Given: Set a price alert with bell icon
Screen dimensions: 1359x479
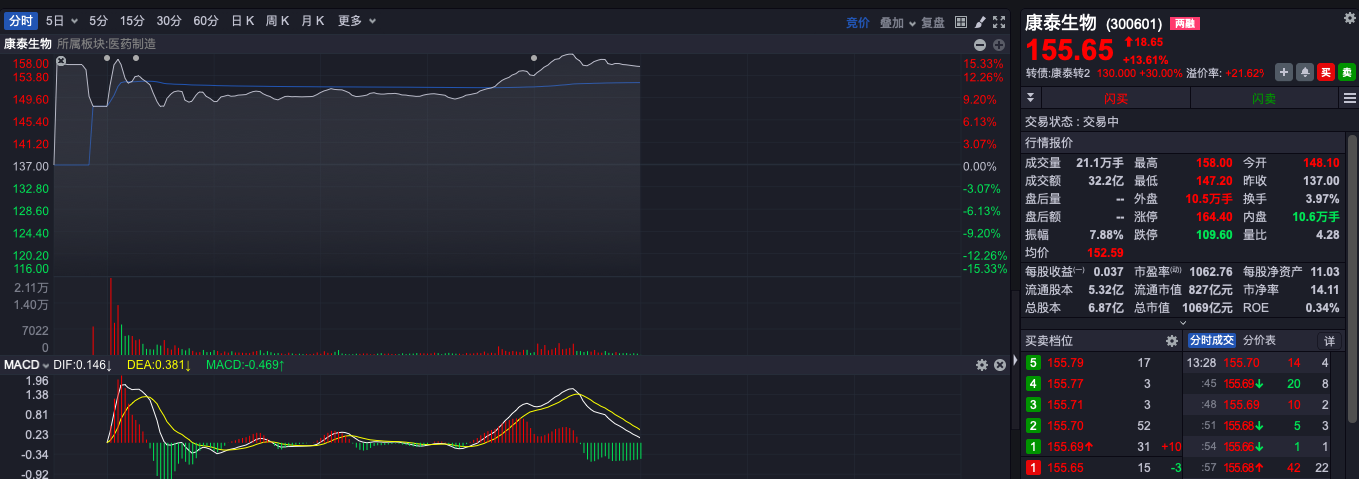Looking at the screenshot, I should (1305, 72).
